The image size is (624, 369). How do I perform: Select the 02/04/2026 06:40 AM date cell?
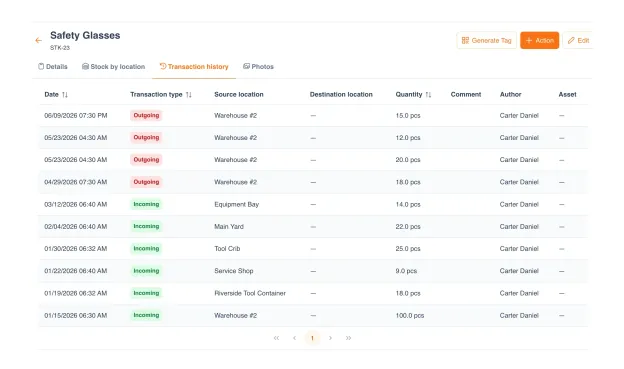[76, 226]
